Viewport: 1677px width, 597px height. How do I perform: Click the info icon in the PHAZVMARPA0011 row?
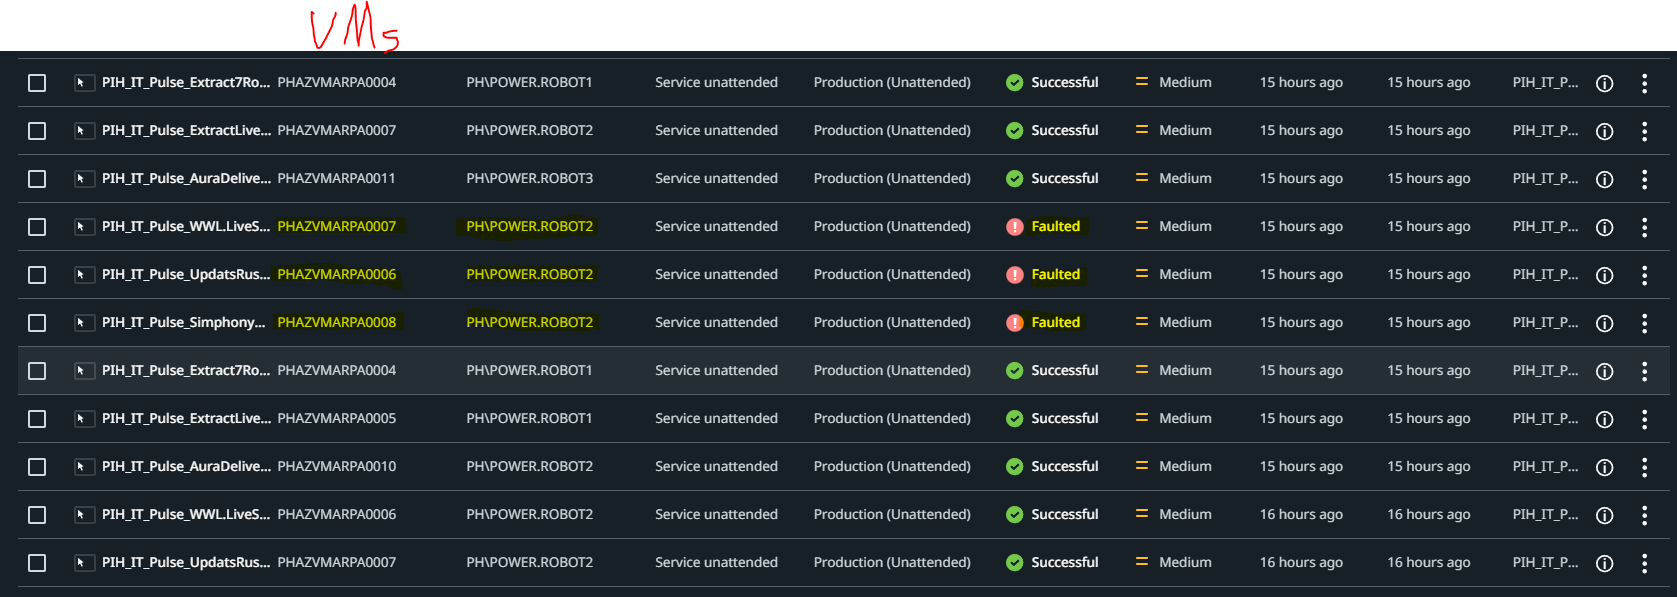[x=1604, y=179]
